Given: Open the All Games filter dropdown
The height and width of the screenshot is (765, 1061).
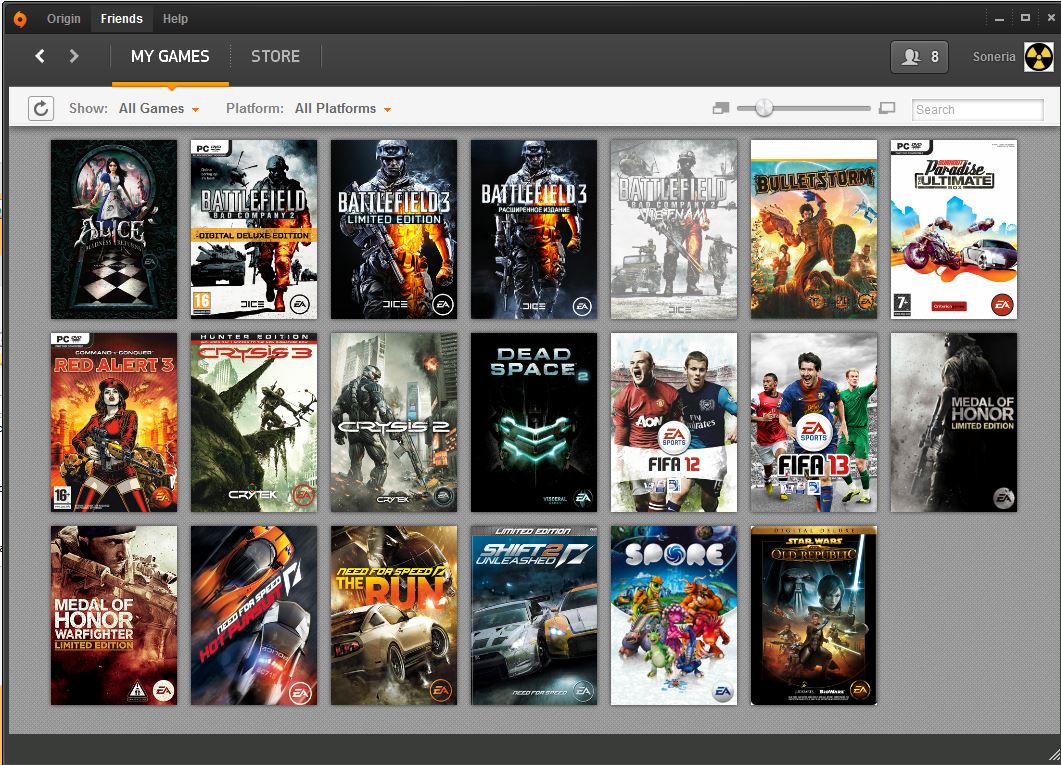Looking at the screenshot, I should coord(159,108).
